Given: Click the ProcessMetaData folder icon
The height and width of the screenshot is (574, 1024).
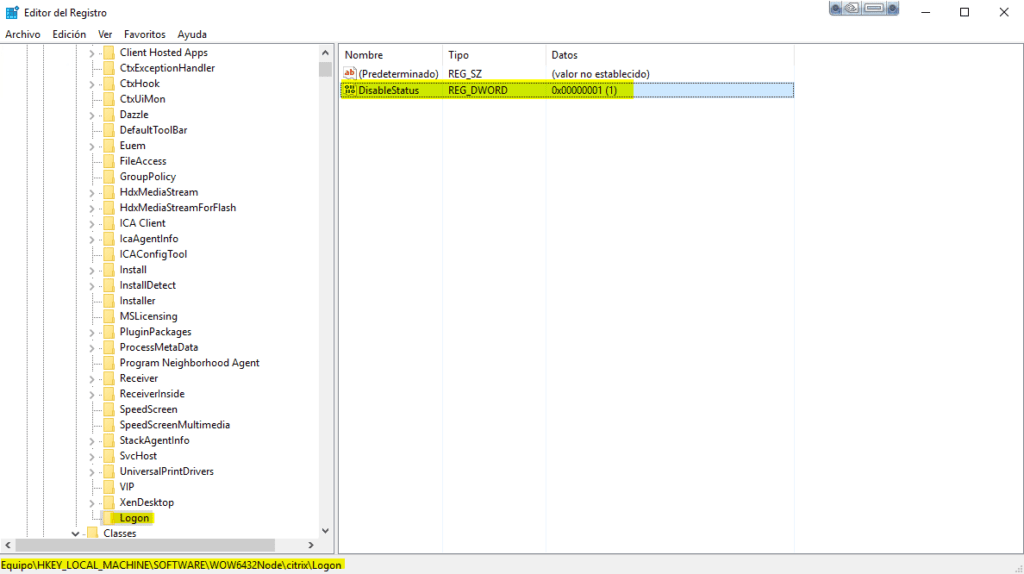Looking at the screenshot, I should pyautogui.click(x=109, y=347).
